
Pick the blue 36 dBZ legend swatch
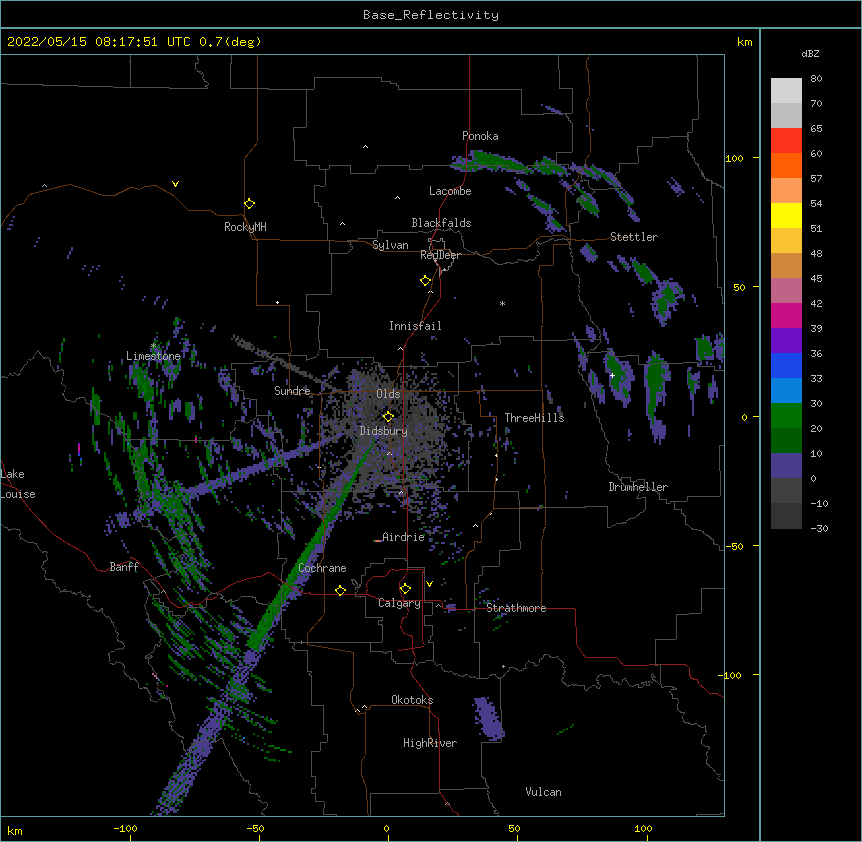[786, 365]
